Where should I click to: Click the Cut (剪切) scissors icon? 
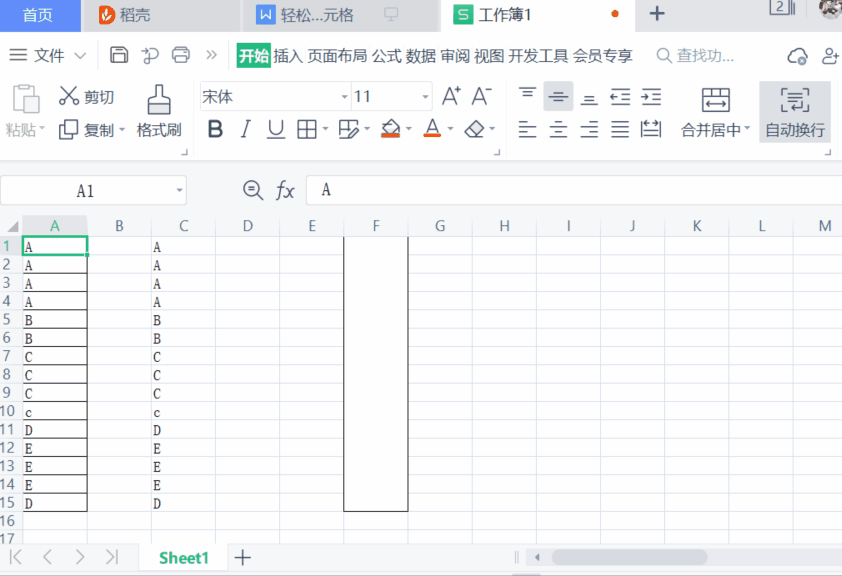click(69, 96)
